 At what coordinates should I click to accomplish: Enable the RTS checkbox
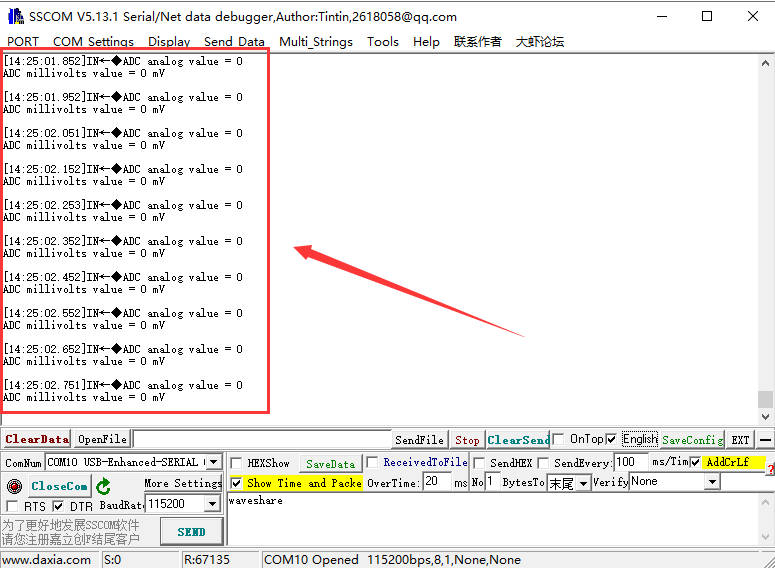coord(12,506)
